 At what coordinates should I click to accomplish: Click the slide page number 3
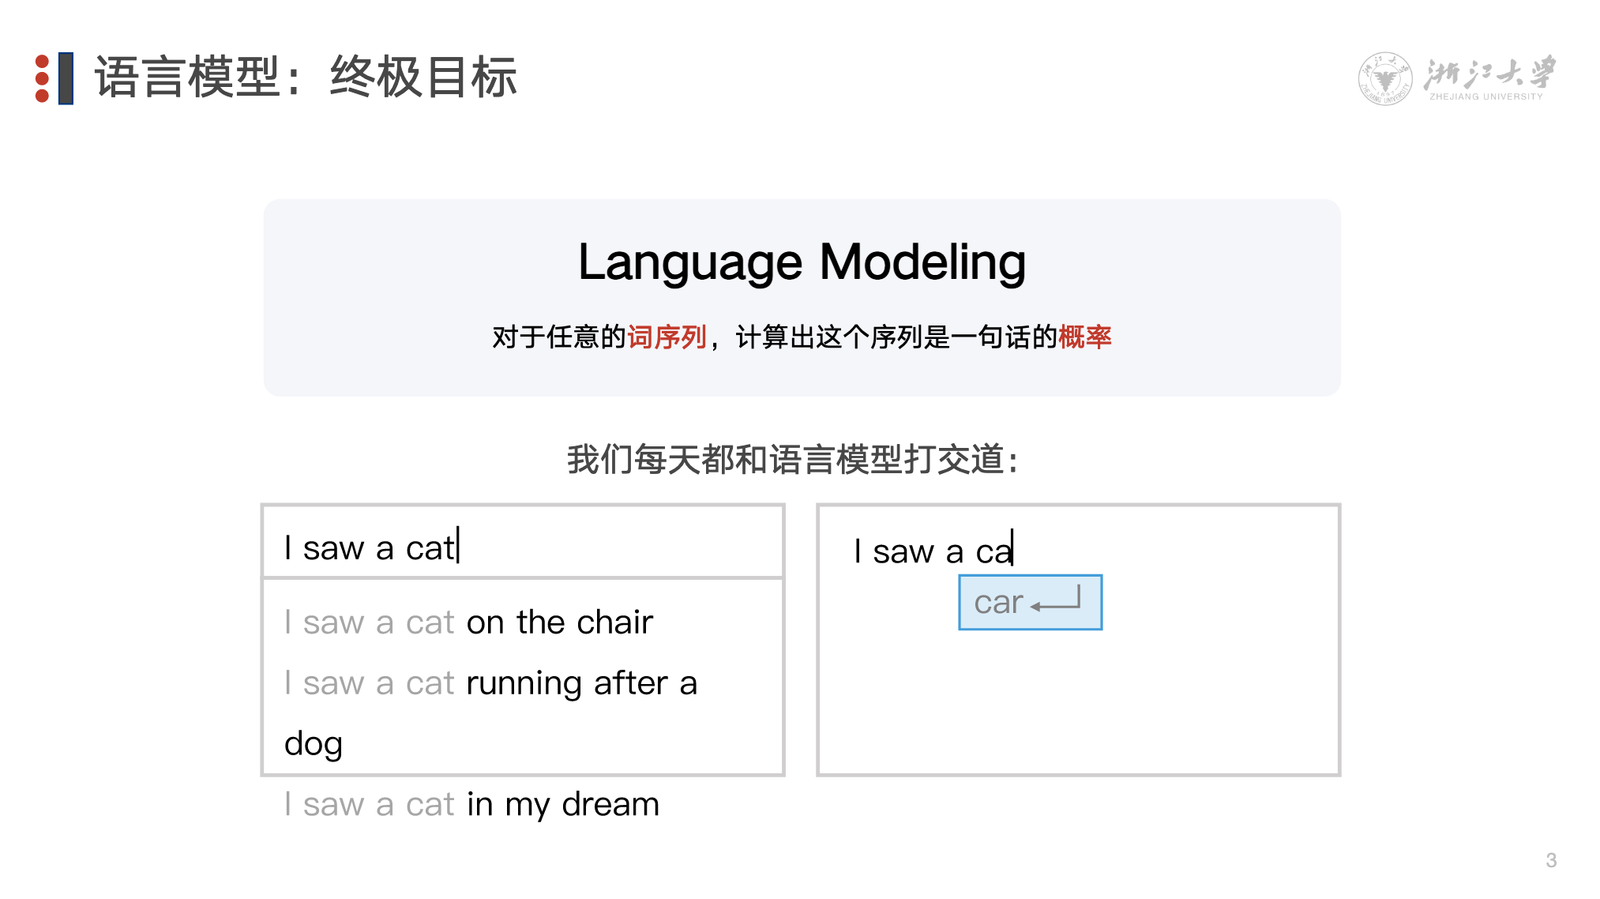point(1551,860)
